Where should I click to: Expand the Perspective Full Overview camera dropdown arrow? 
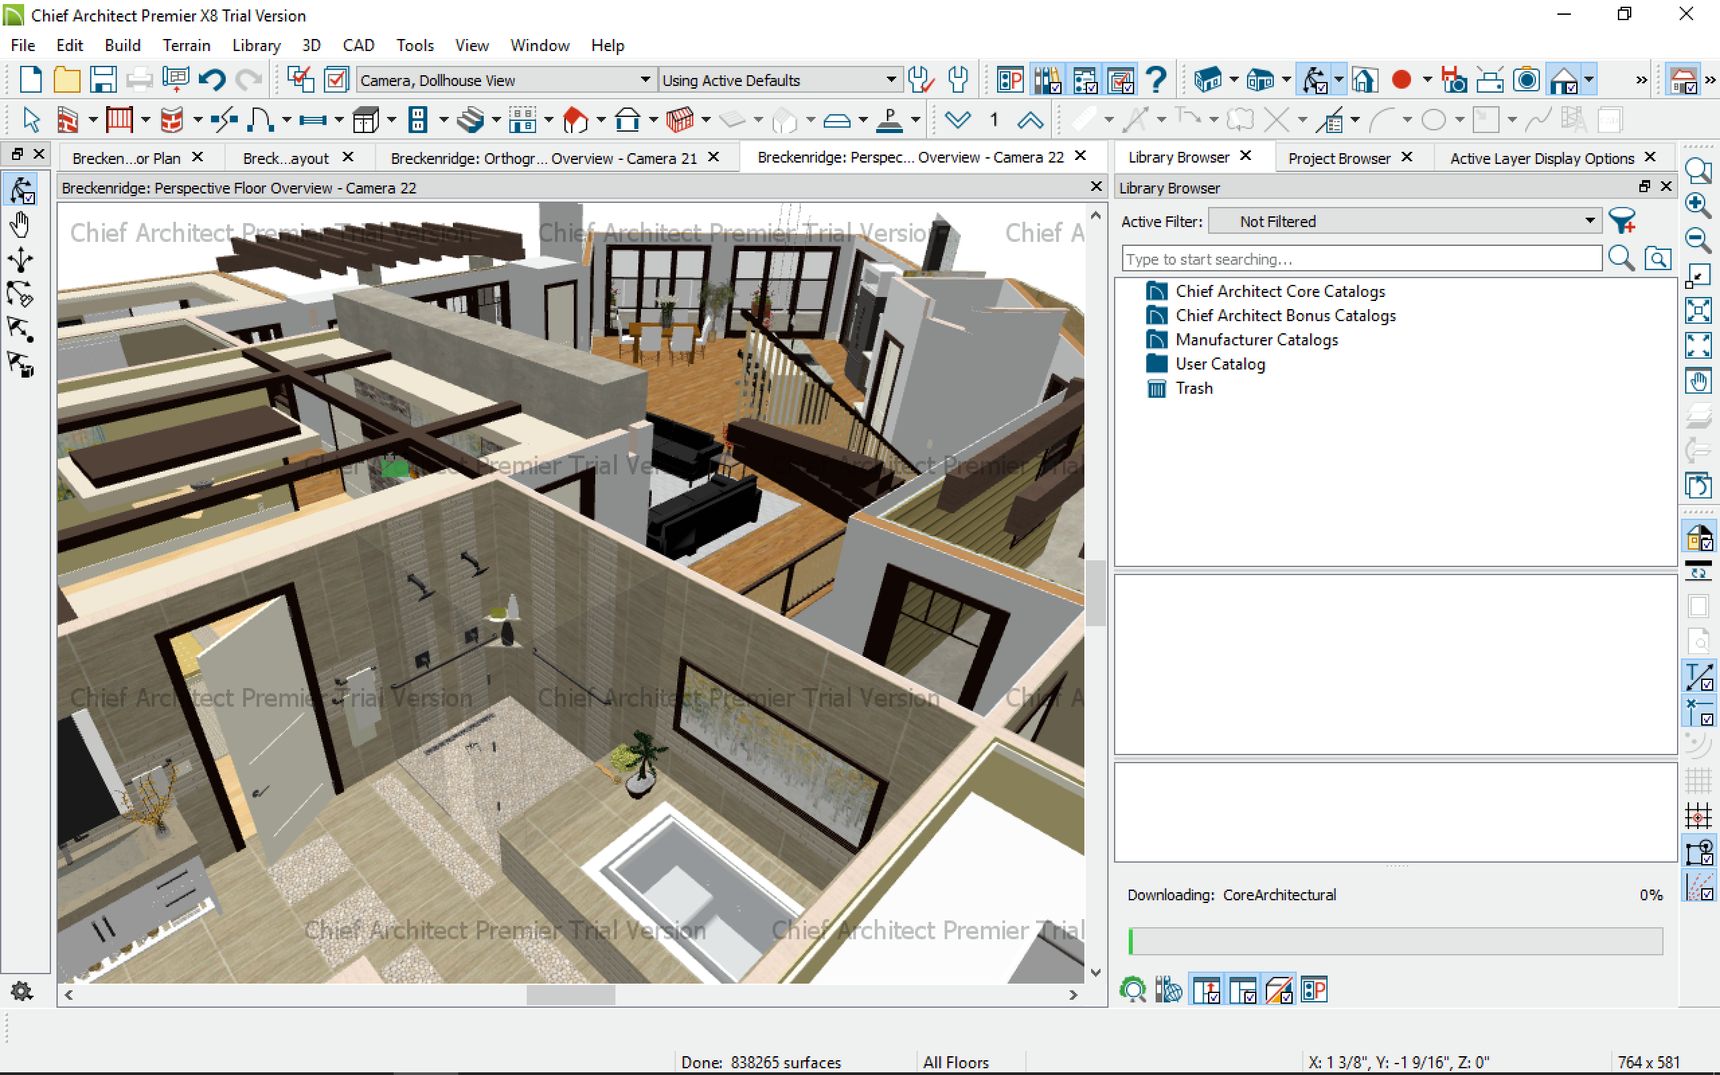pyautogui.click(x=1234, y=80)
